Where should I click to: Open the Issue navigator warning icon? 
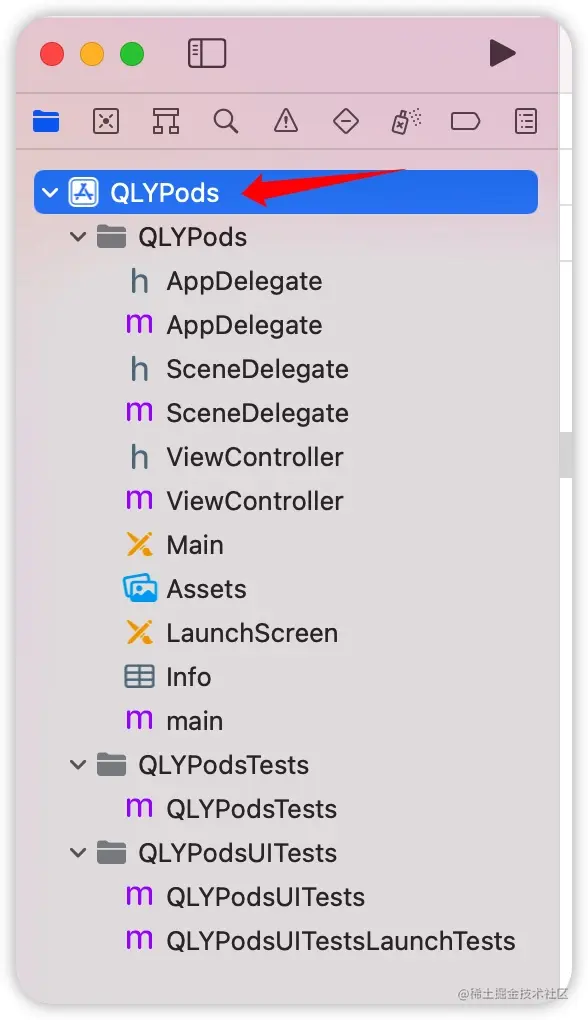click(286, 121)
